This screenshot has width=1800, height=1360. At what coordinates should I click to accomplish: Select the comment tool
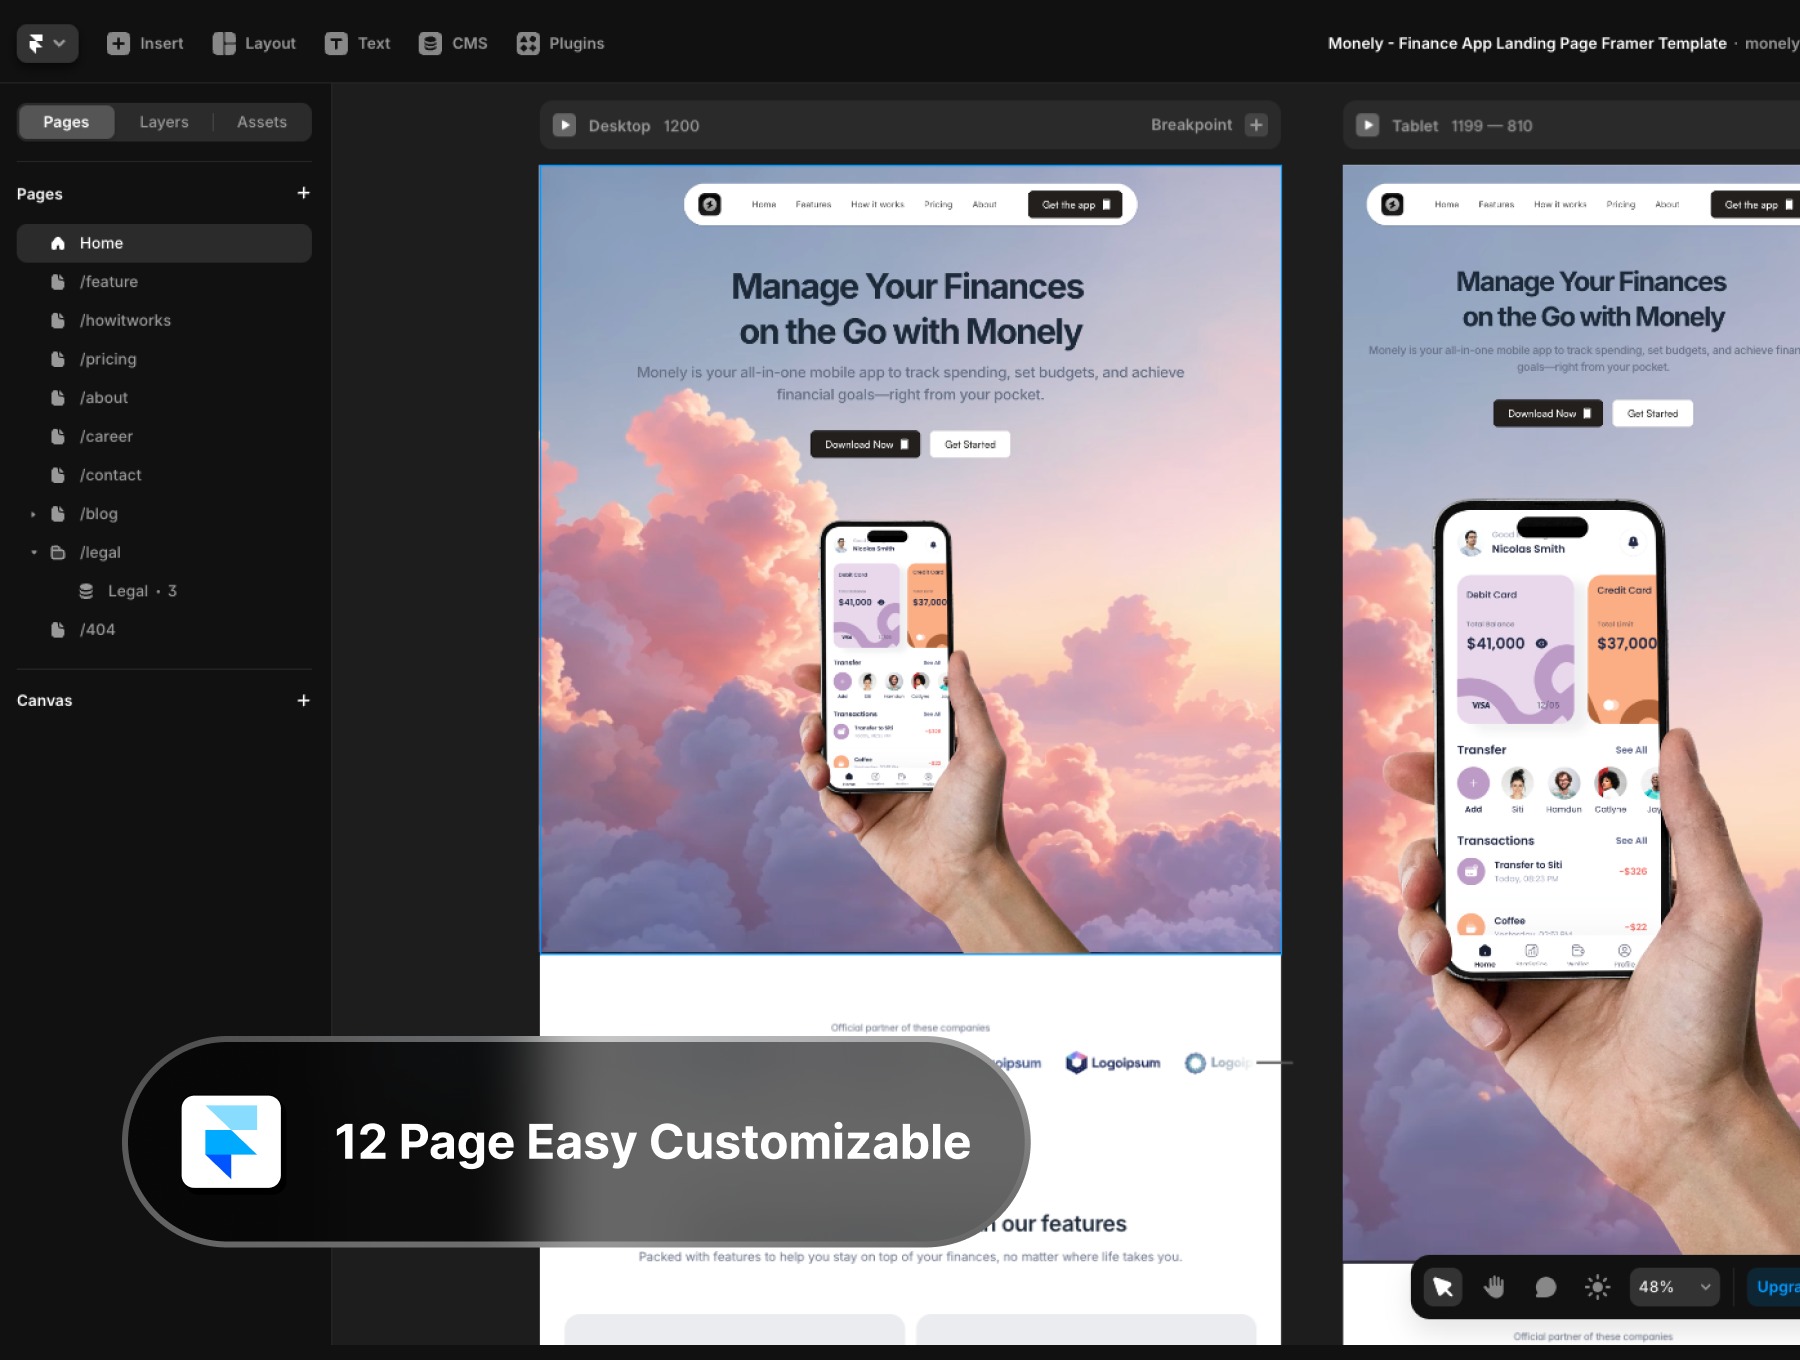pos(1545,1287)
